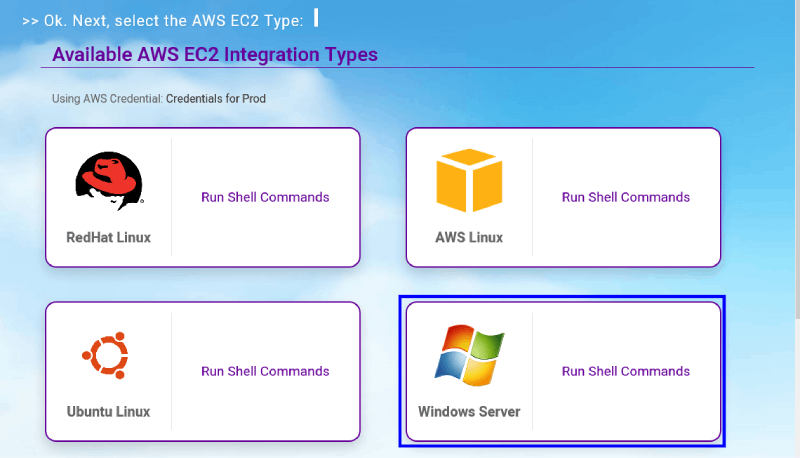Click the Windows Server label

pos(469,412)
